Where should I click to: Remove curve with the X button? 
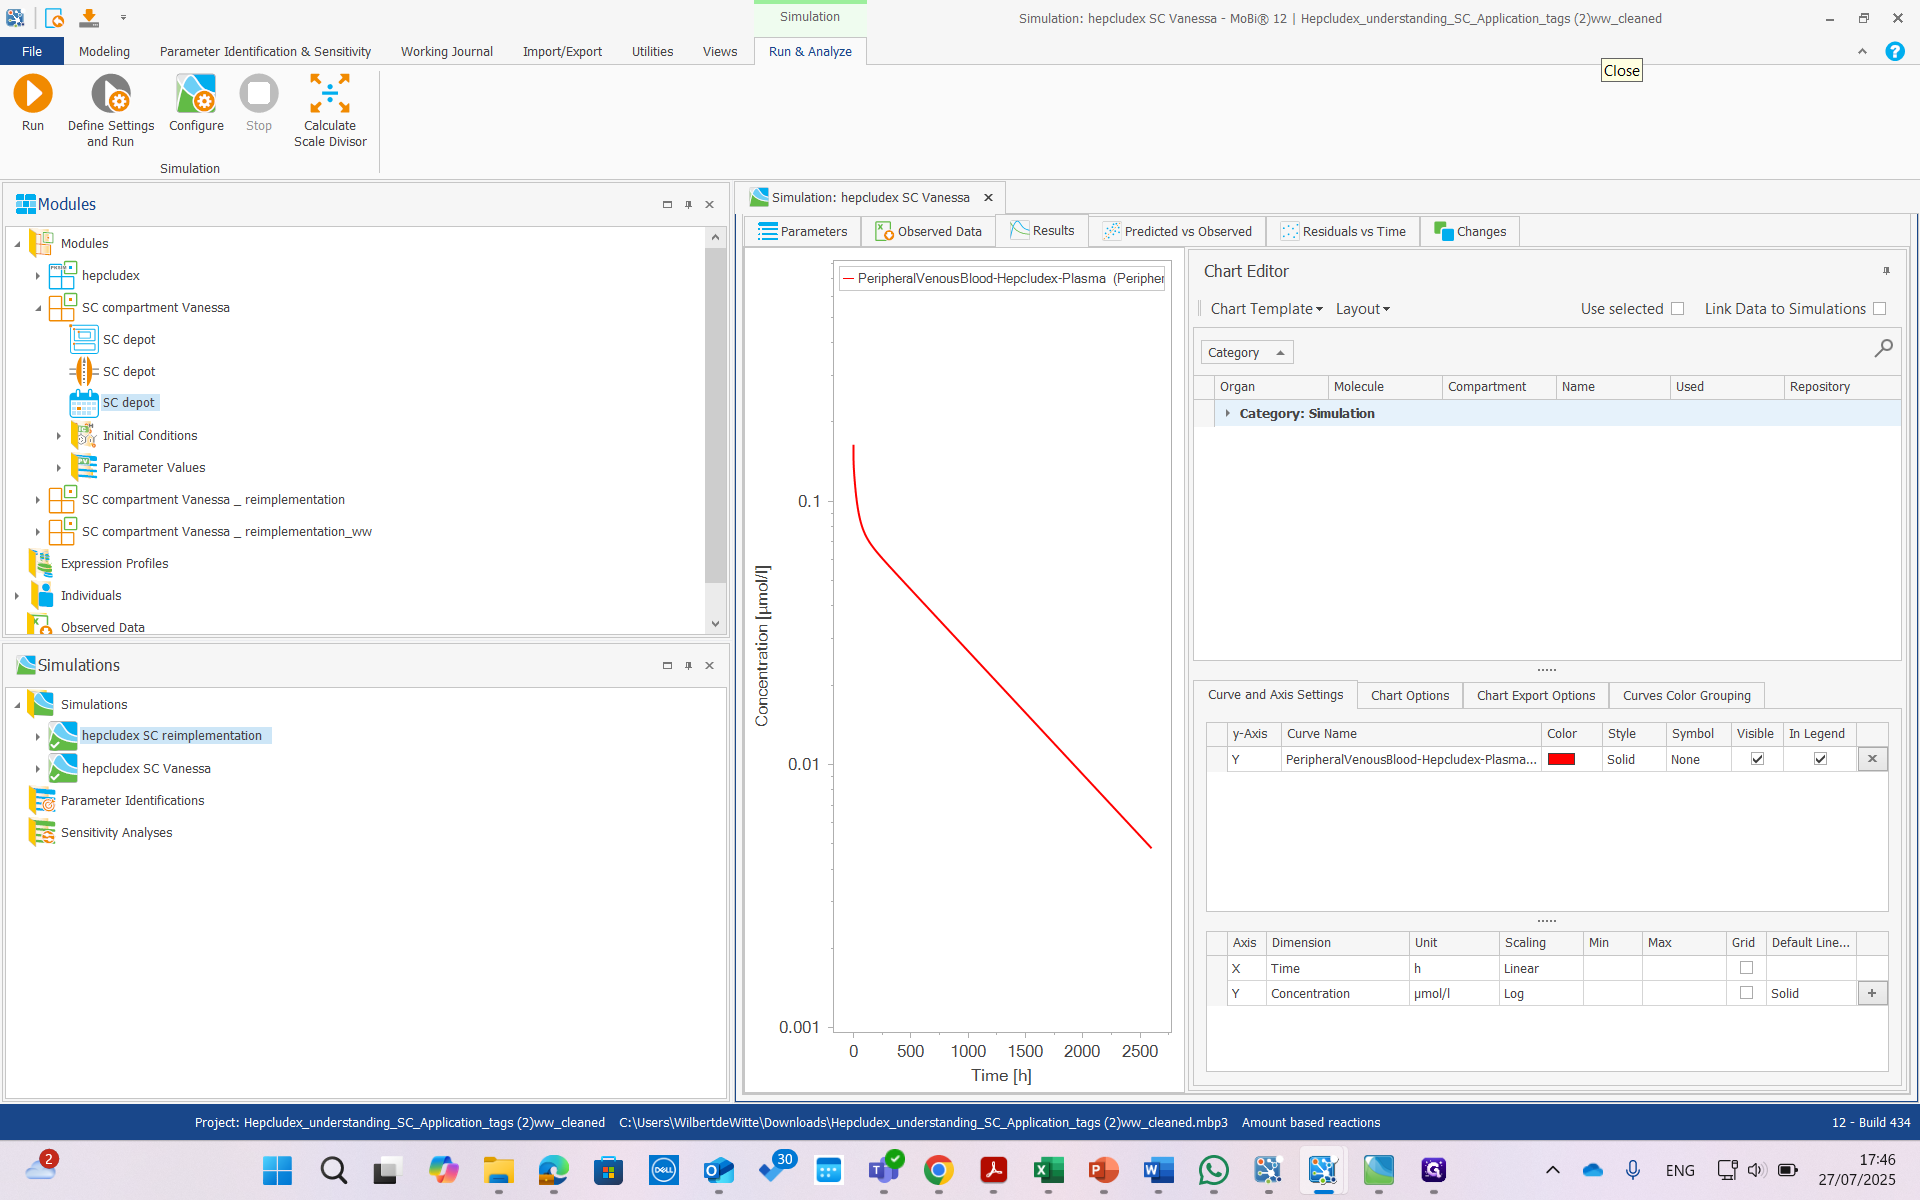tap(1872, 759)
